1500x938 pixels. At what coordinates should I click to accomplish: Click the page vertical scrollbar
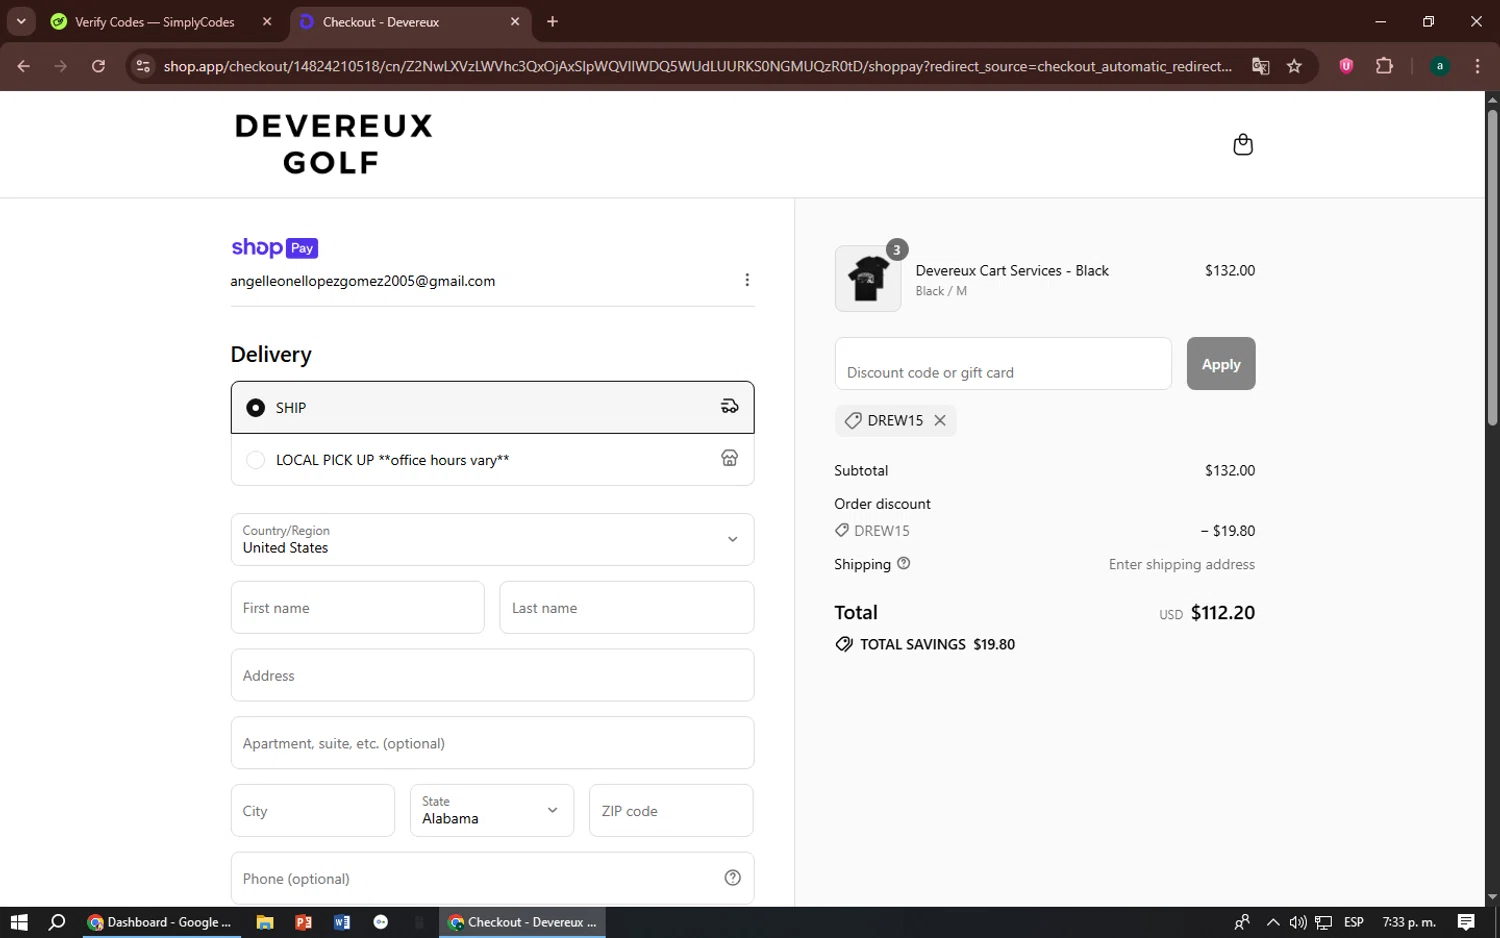click(1492, 267)
